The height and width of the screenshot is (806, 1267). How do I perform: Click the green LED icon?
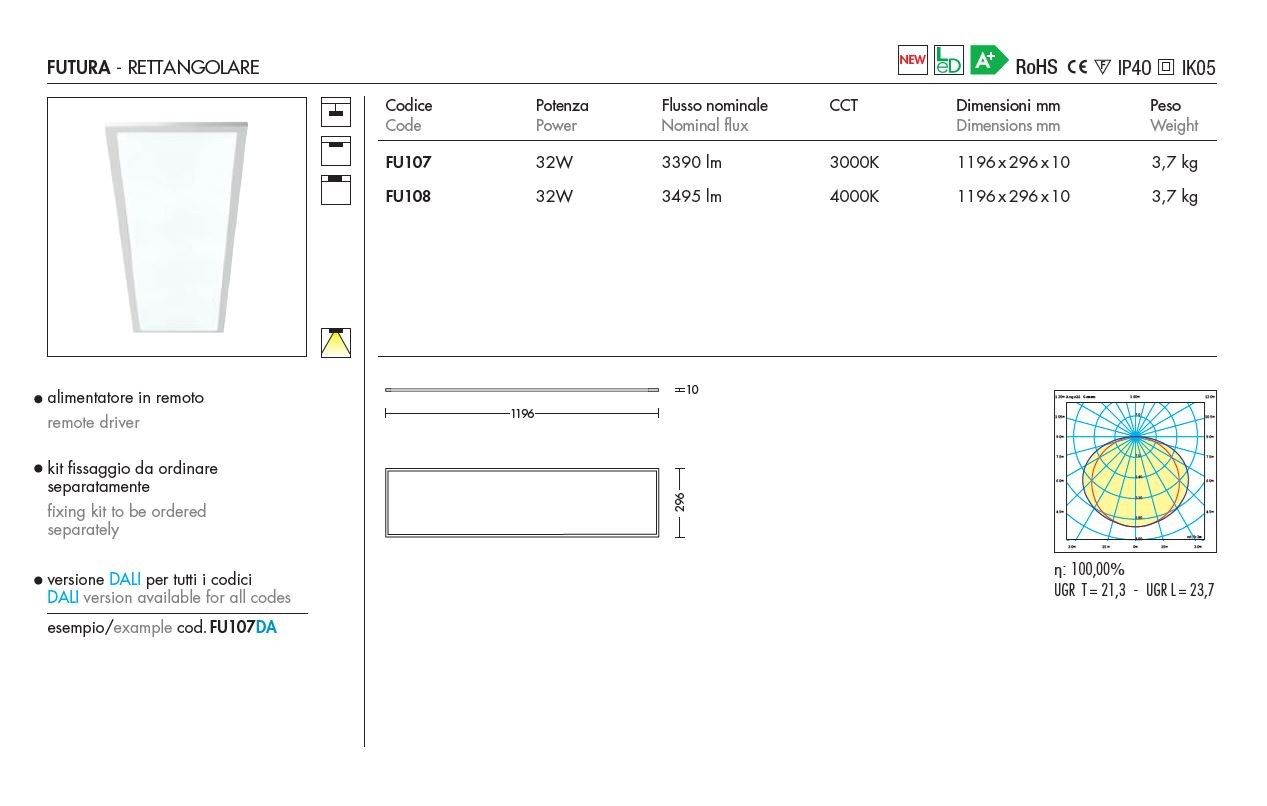(948, 60)
